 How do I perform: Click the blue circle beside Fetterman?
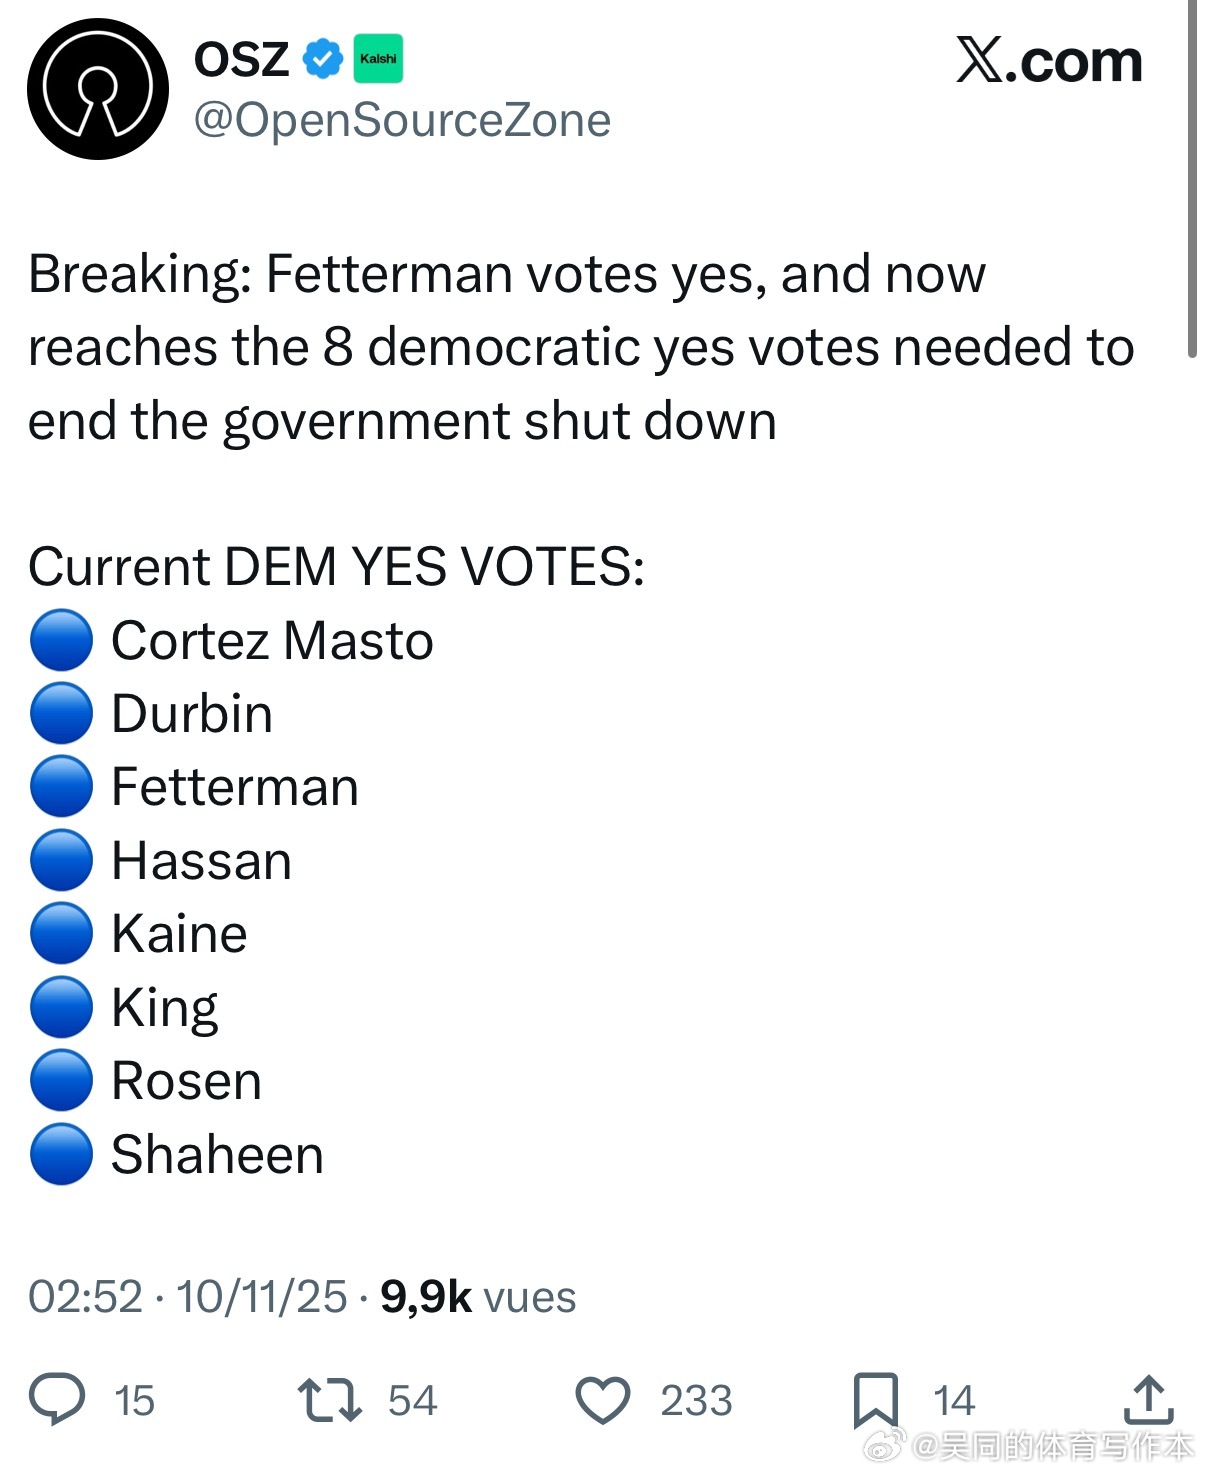point(62,787)
